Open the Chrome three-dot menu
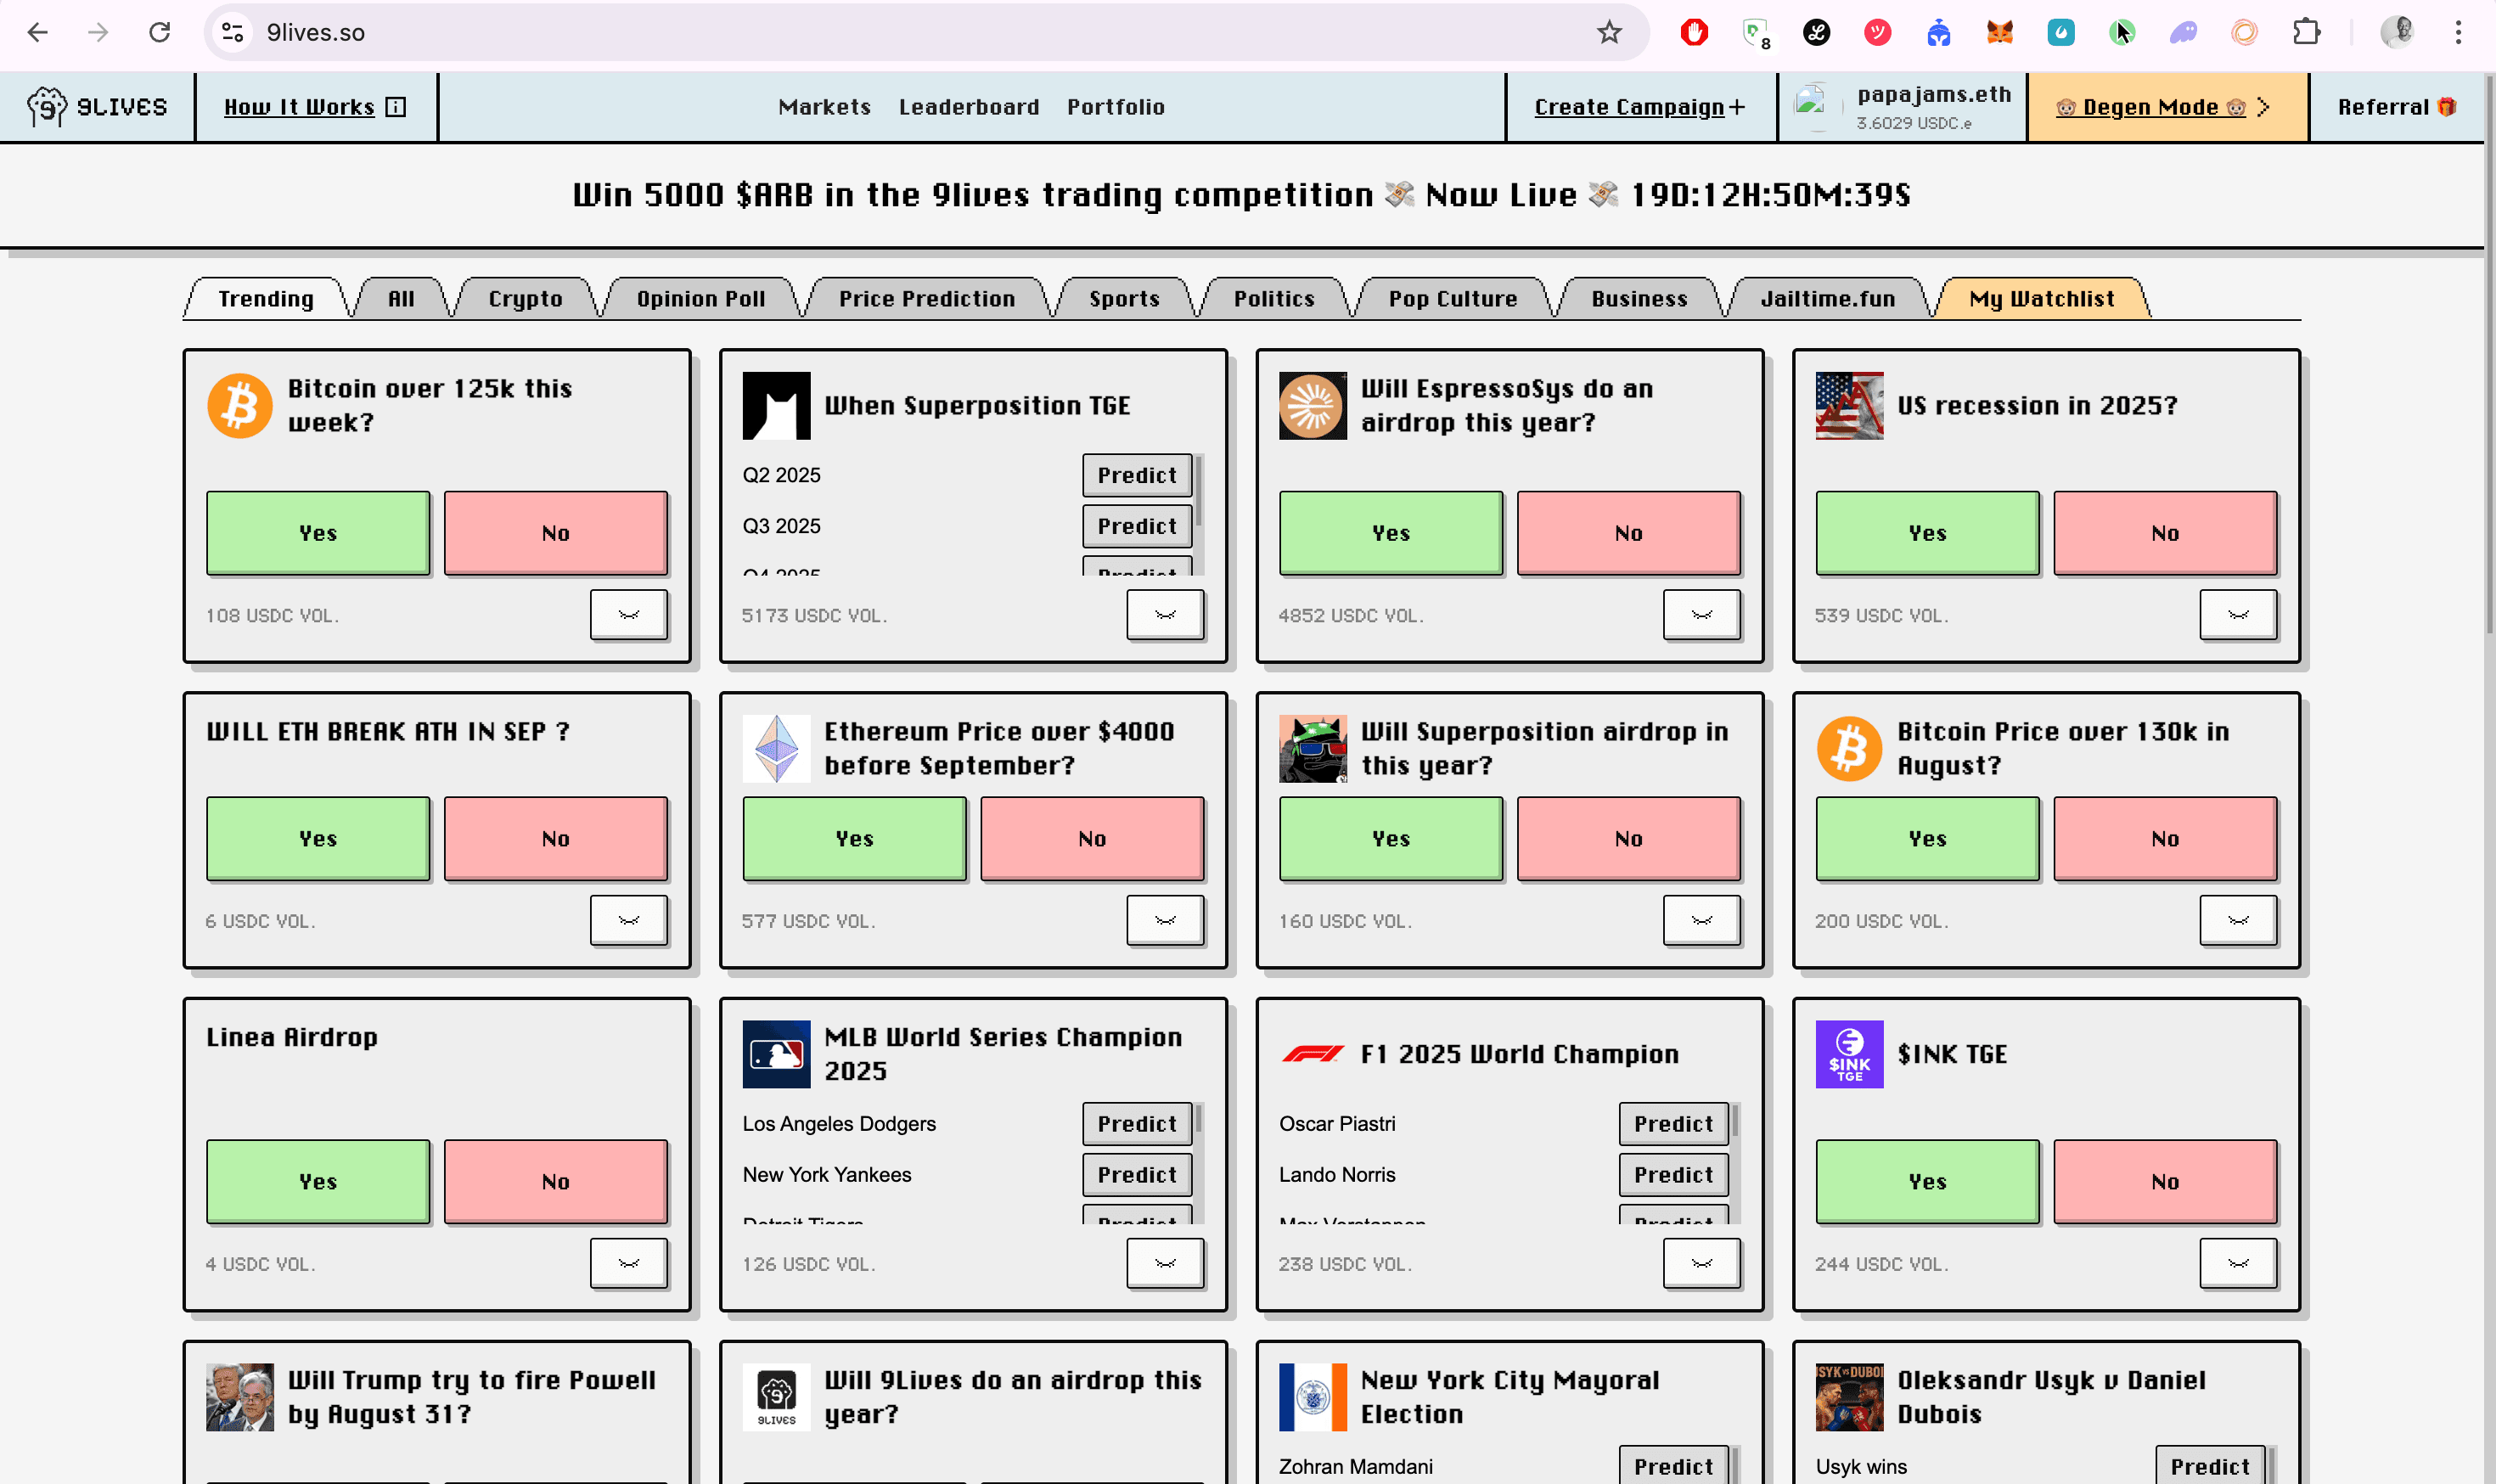The width and height of the screenshot is (2496, 1484). tap(2458, 32)
